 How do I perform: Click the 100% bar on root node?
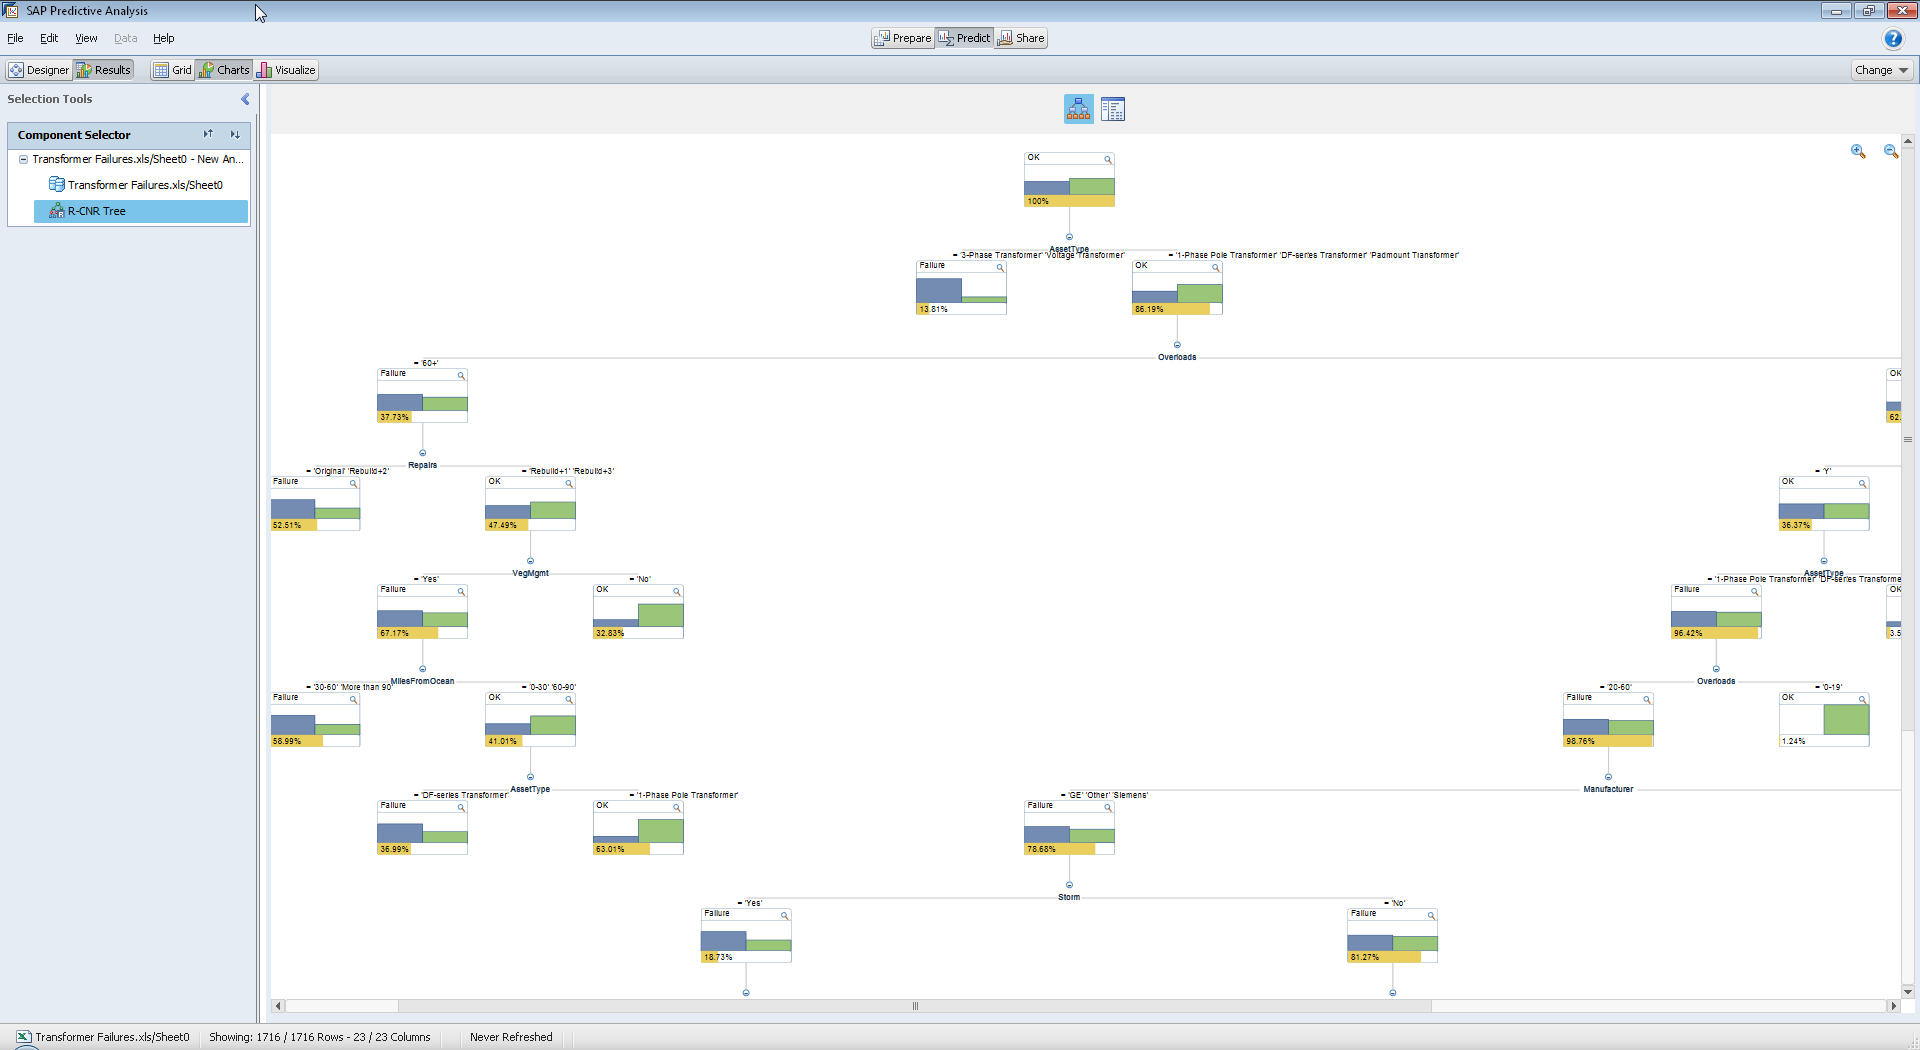coord(1069,201)
